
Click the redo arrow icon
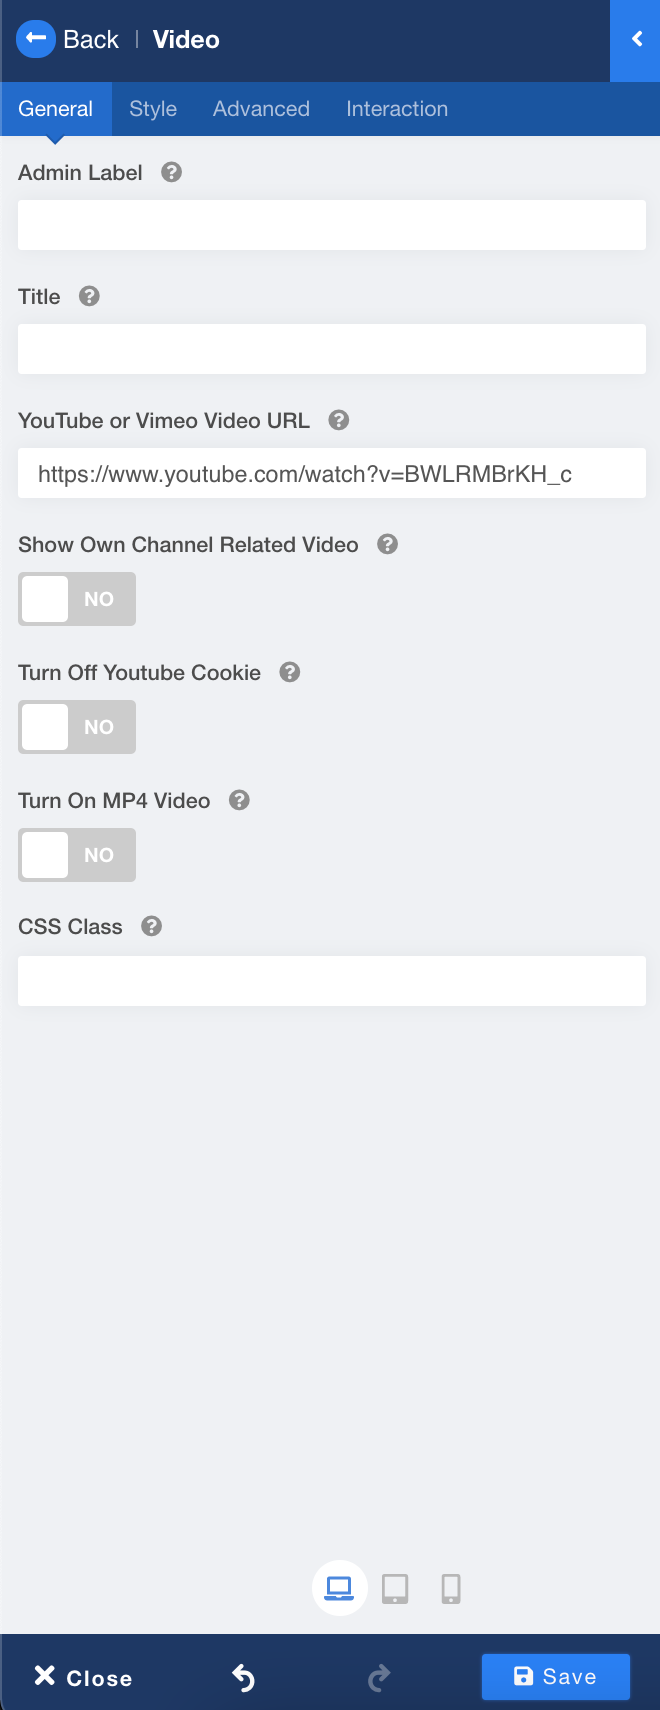click(379, 1677)
